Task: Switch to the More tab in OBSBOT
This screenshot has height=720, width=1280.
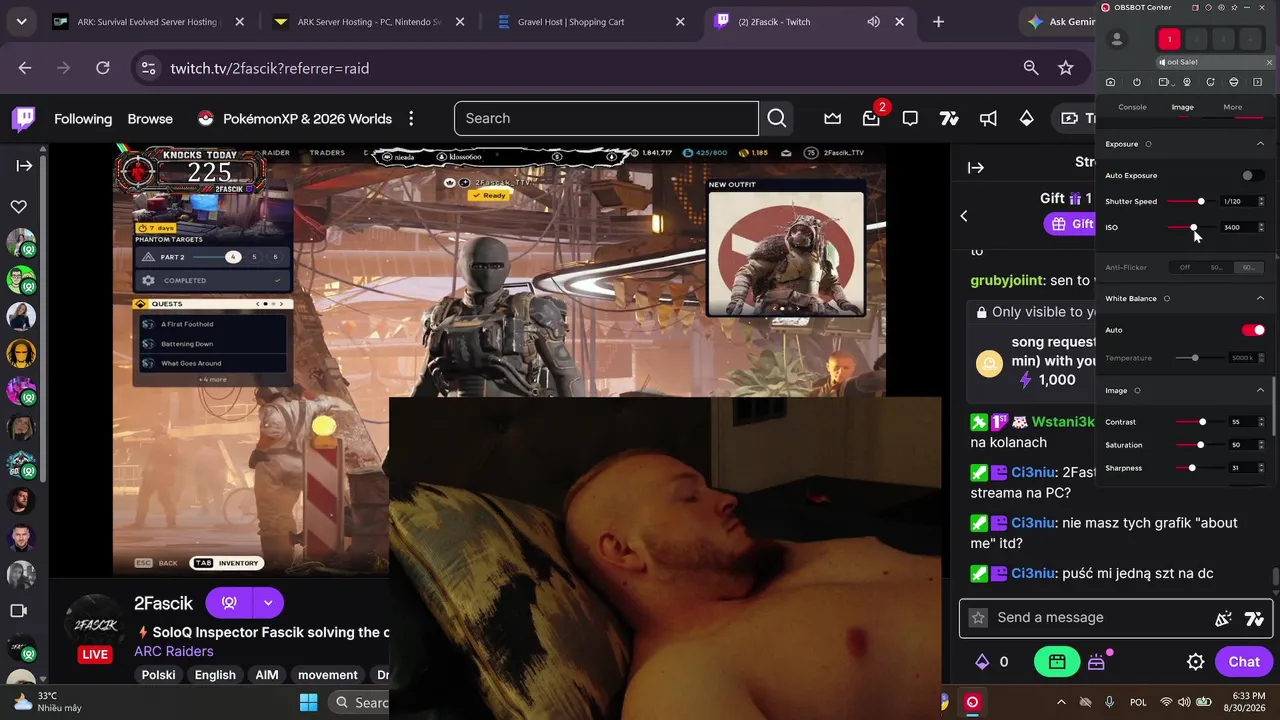Action: click(x=1233, y=107)
